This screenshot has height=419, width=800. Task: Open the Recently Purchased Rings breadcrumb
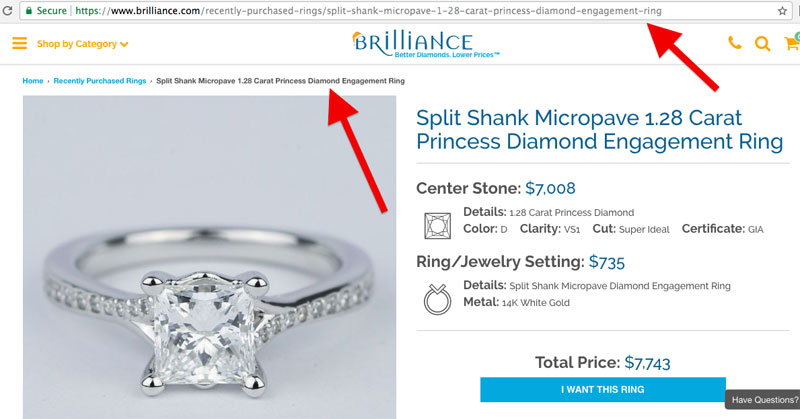click(x=99, y=81)
